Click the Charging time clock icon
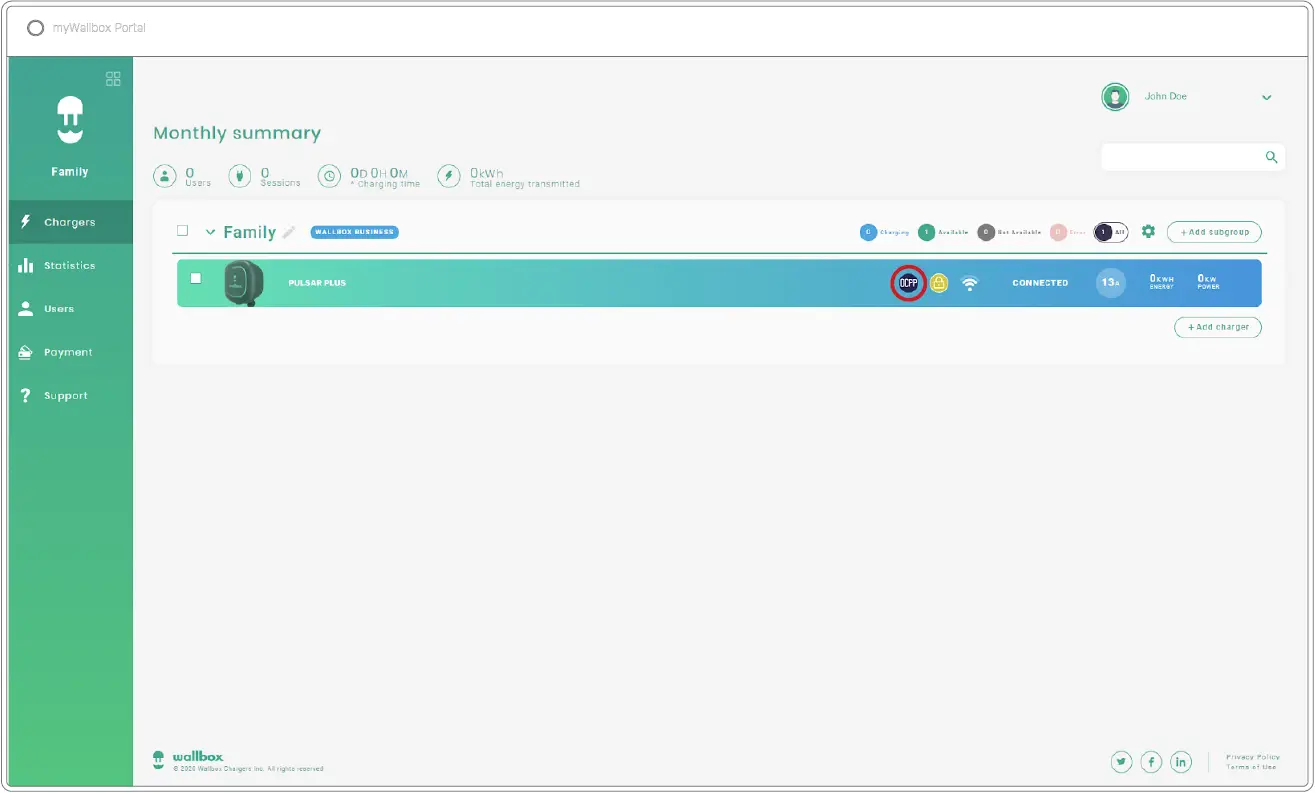Screen dimensions: 1315x793 point(329,177)
